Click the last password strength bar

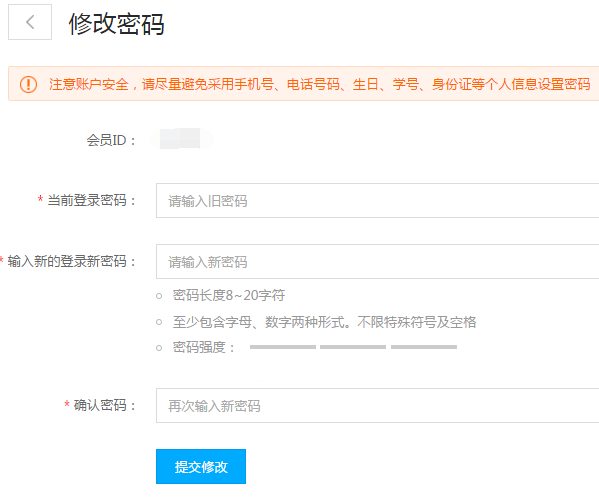click(x=424, y=347)
